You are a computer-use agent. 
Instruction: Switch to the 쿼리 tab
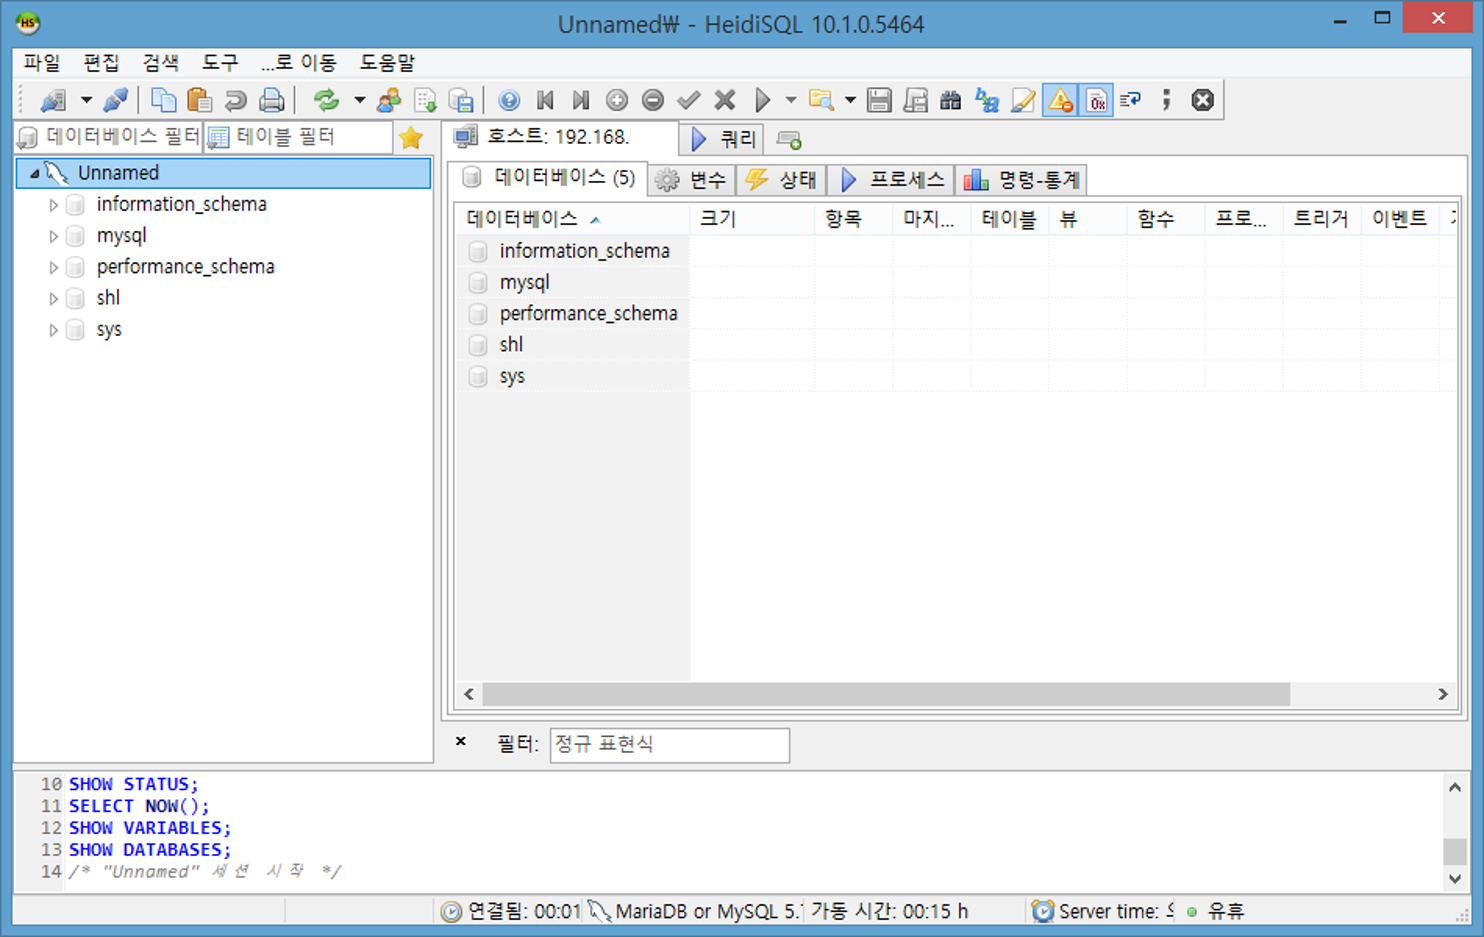(x=723, y=139)
